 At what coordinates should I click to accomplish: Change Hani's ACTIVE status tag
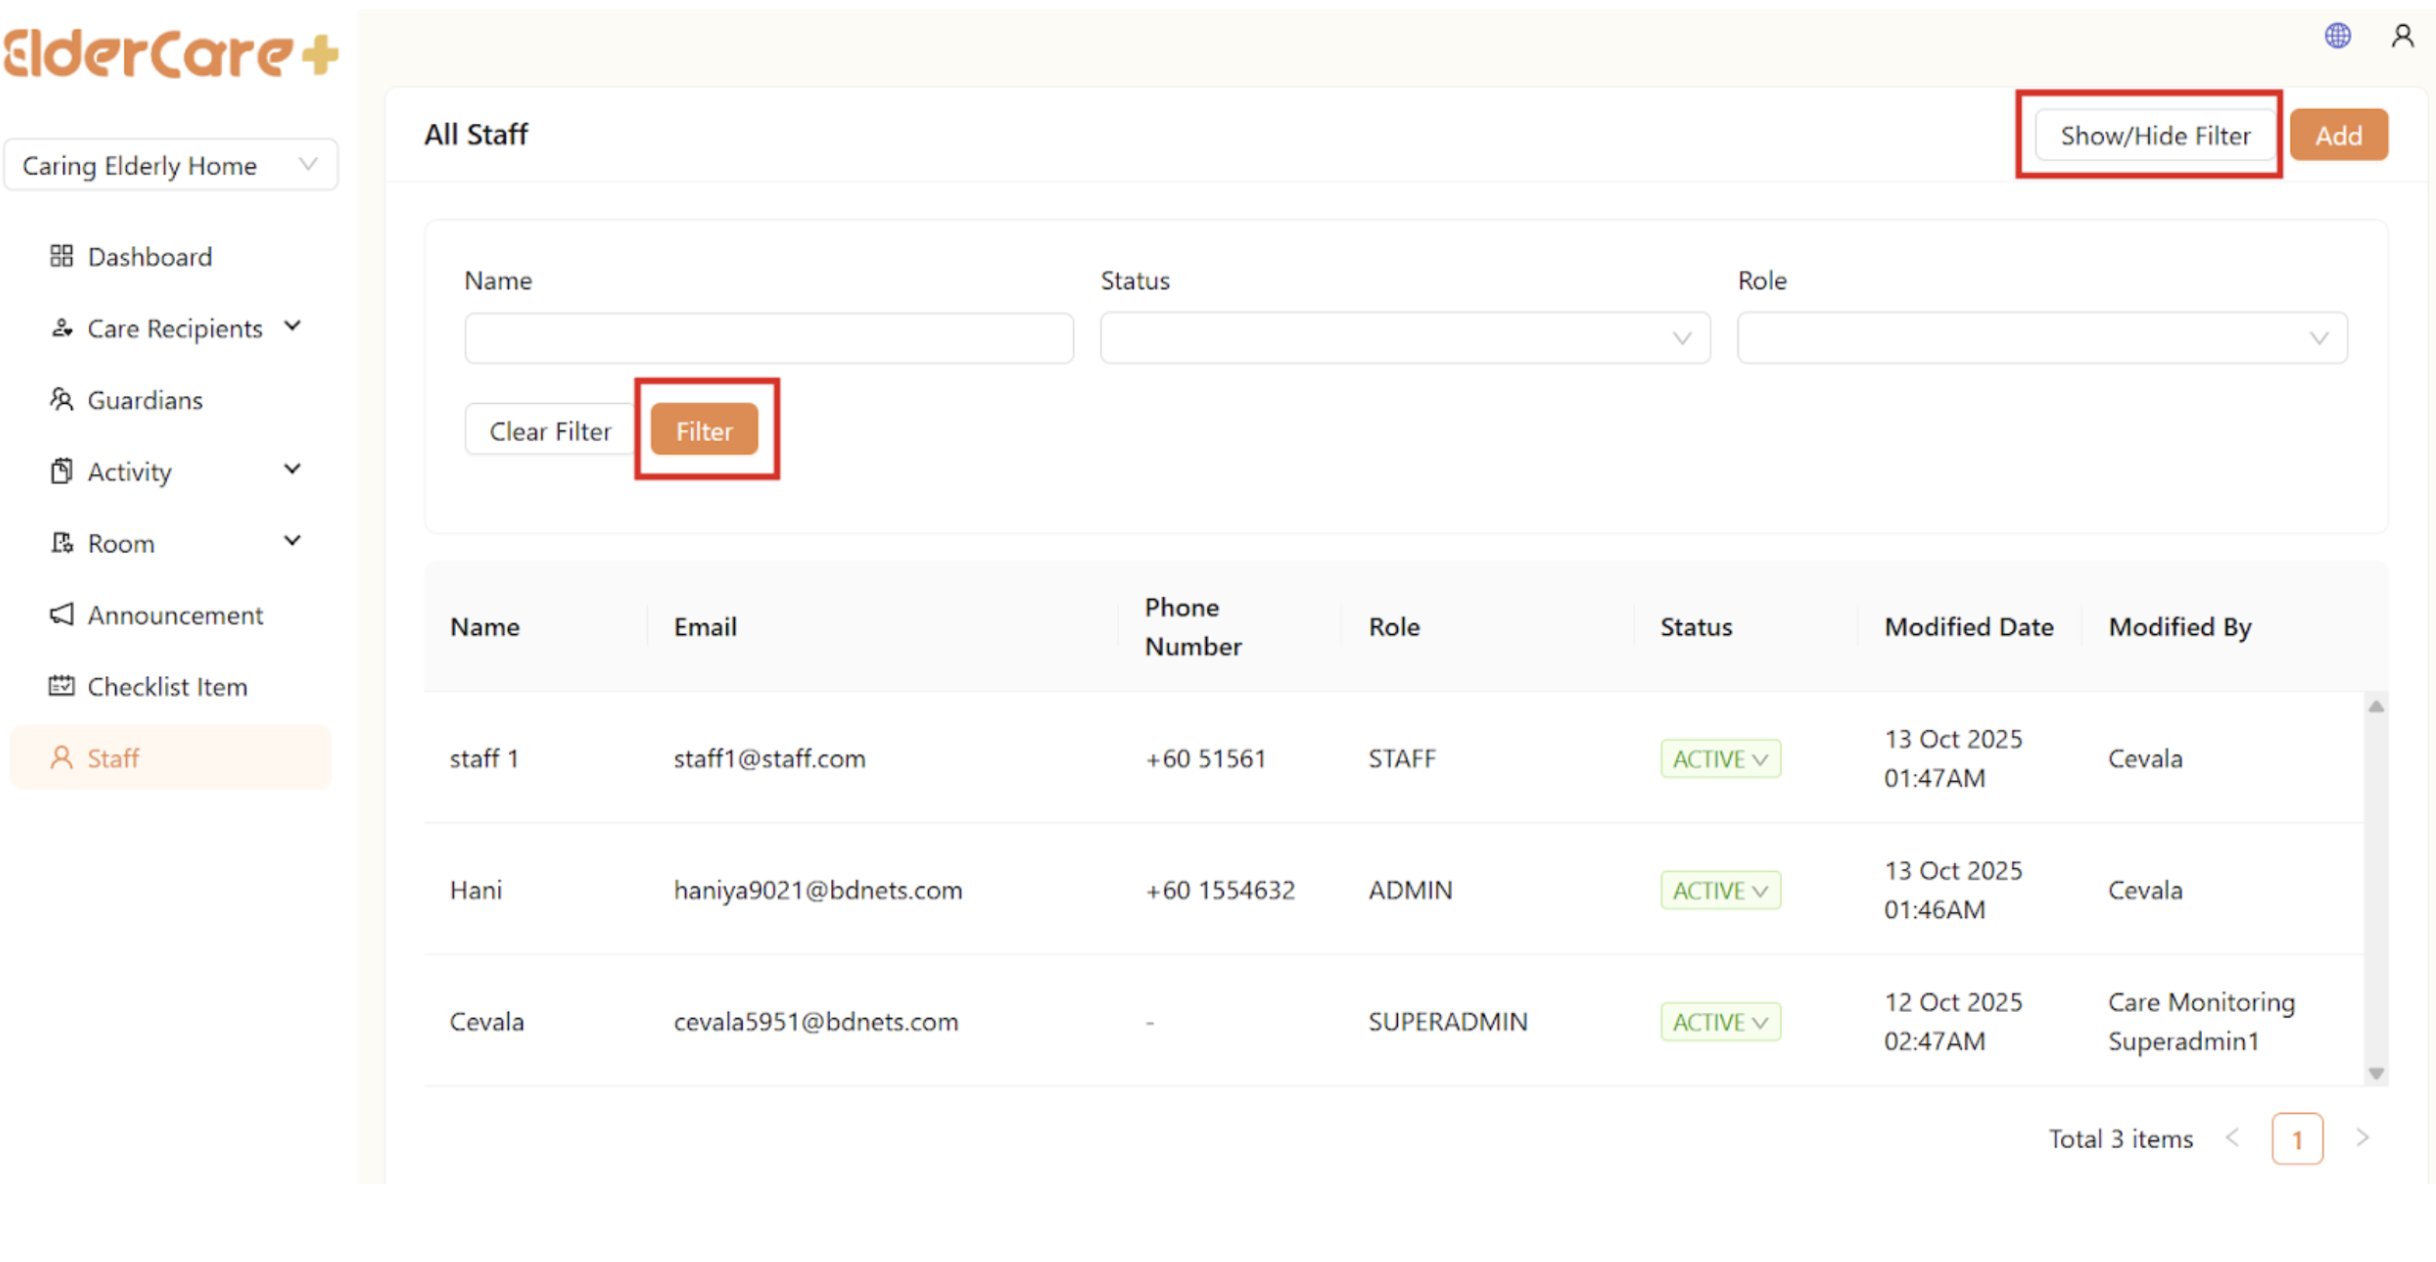tap(1720, 891)
